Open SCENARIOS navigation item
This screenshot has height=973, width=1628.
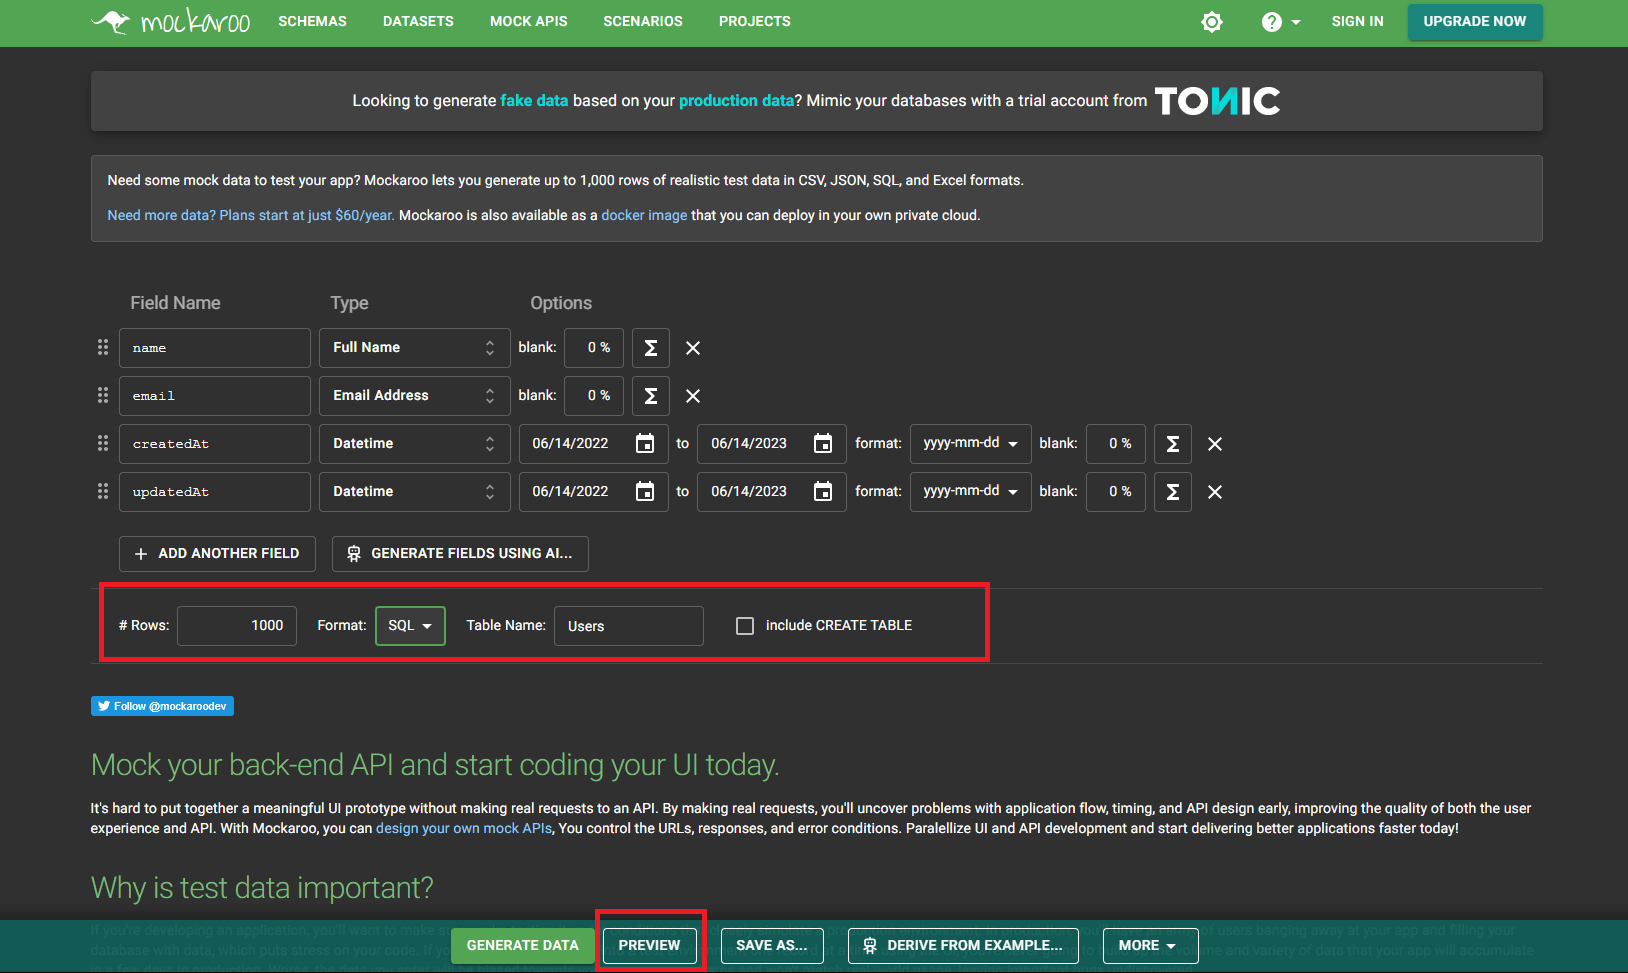(643, 21)
